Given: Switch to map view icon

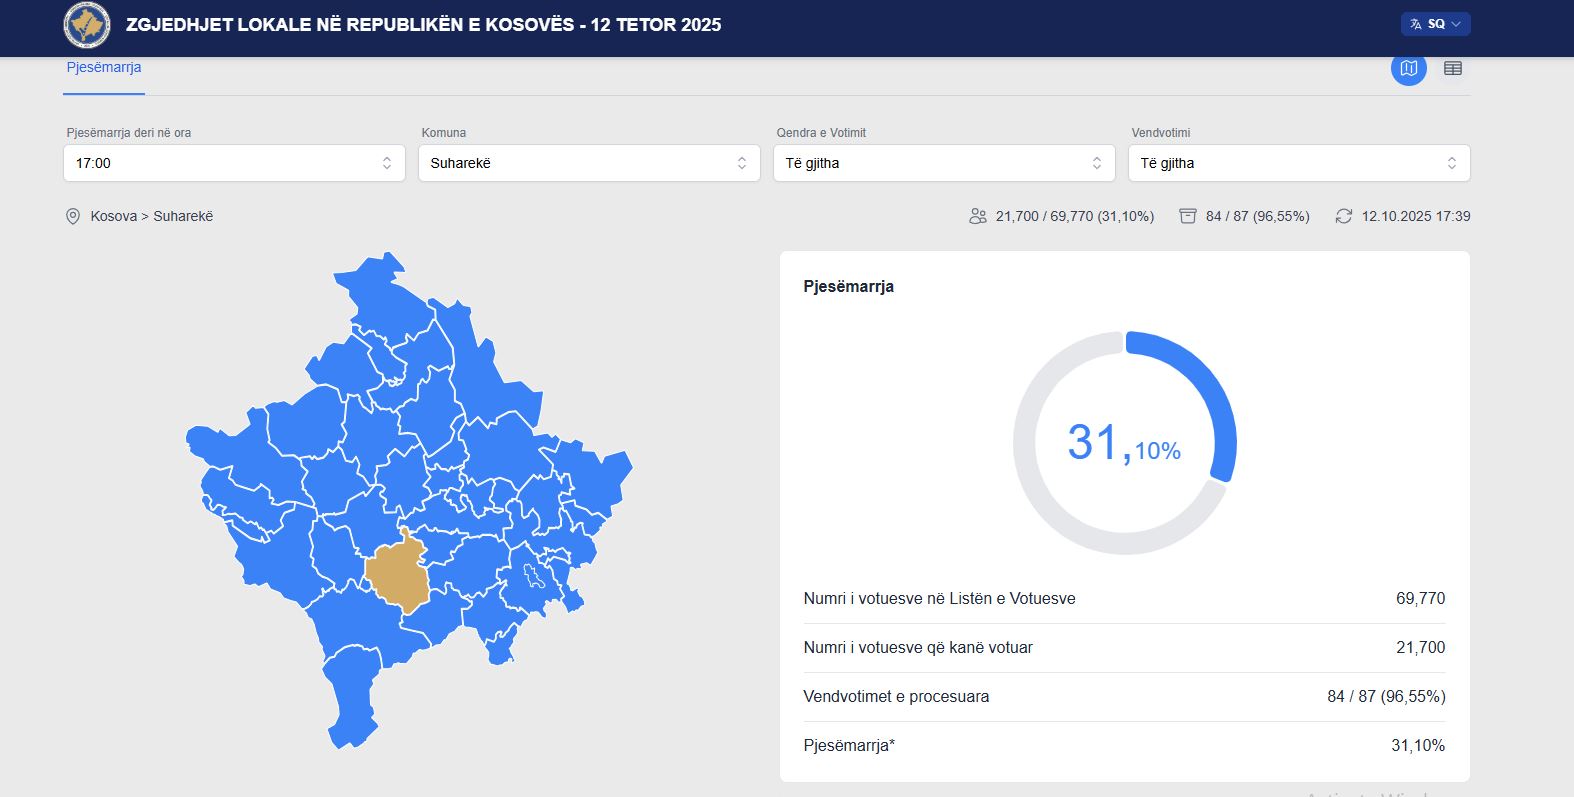Looking at the screenshot, I should (1408, 68).
